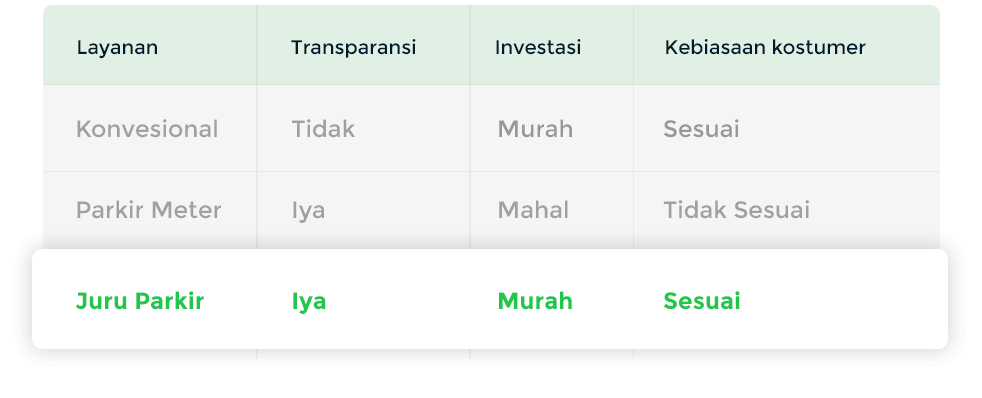Select the Konvesional table row
Image resolution: width=982 pixels, height=398 pixels.
pyautogui.click(x=491, y=128)
